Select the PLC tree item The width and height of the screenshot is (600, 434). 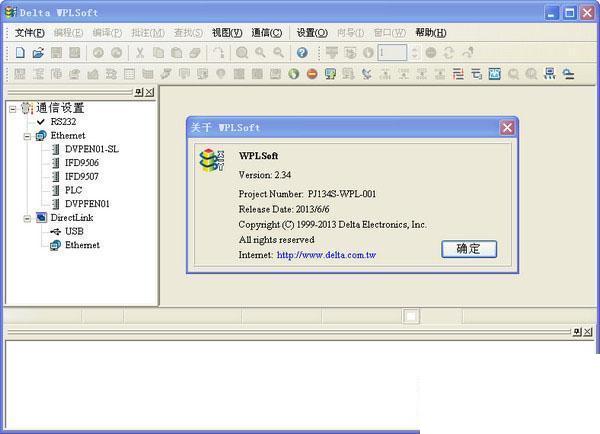[73, 190]
